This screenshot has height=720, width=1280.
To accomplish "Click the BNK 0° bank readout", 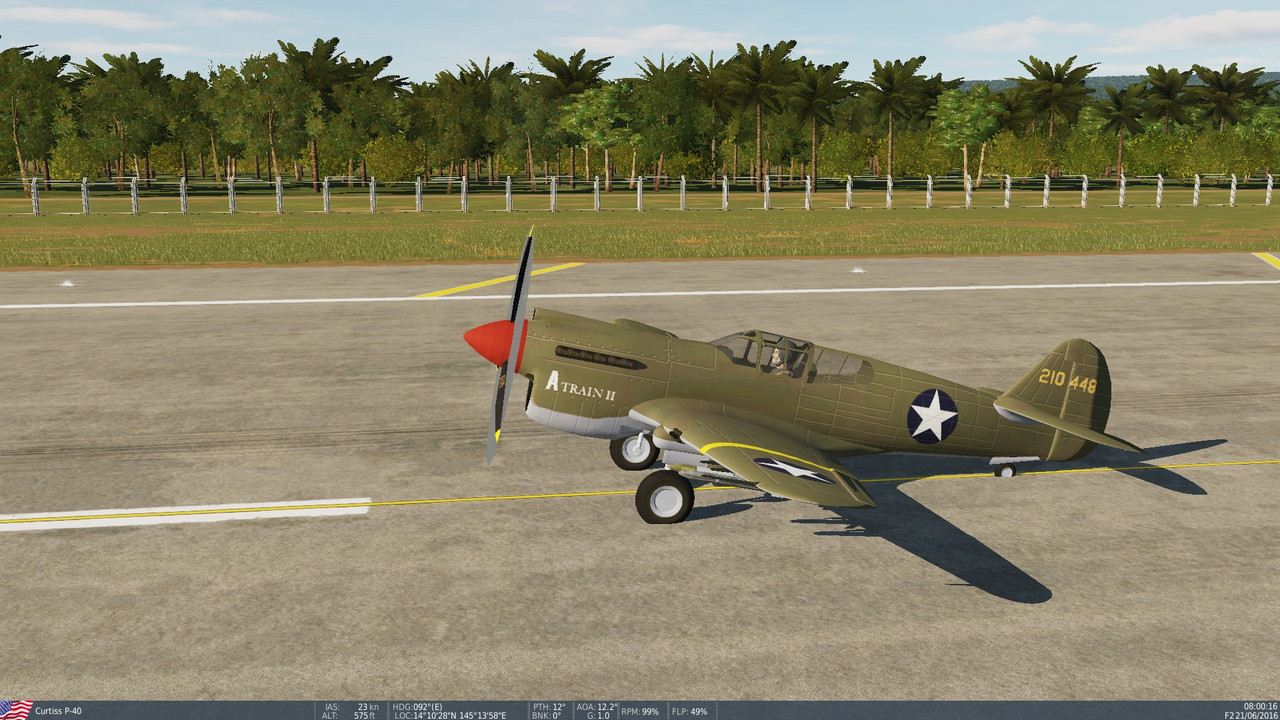I will (547, 716).
